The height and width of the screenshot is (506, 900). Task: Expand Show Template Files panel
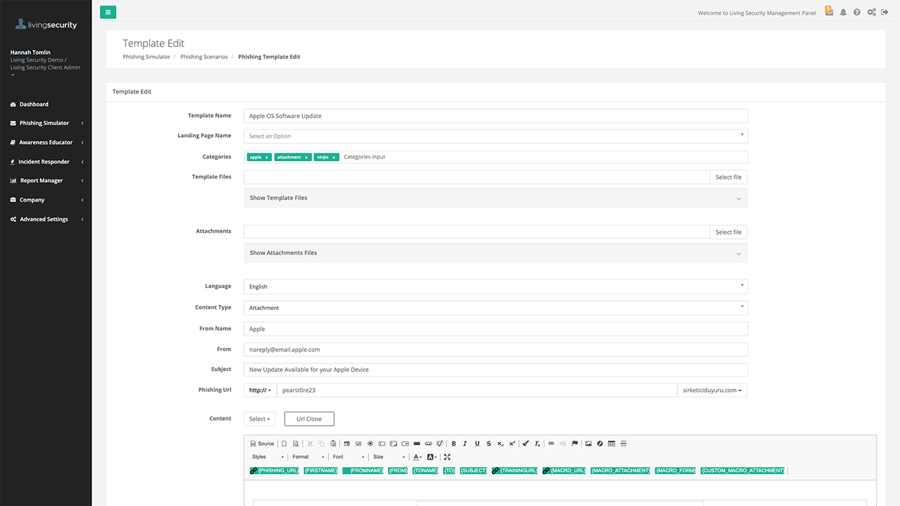(495, 198)
